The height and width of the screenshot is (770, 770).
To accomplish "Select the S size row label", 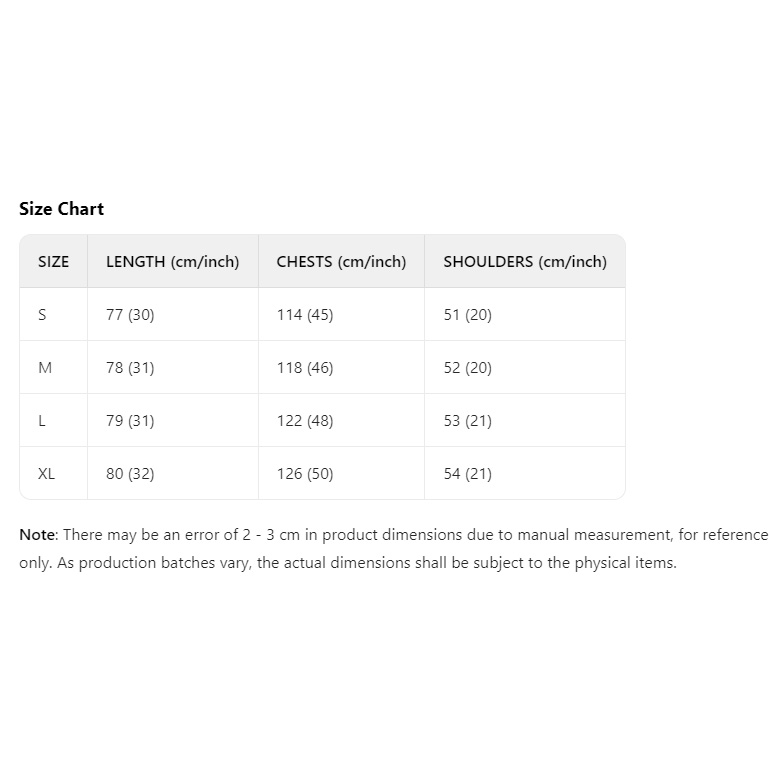I will 42,314.
